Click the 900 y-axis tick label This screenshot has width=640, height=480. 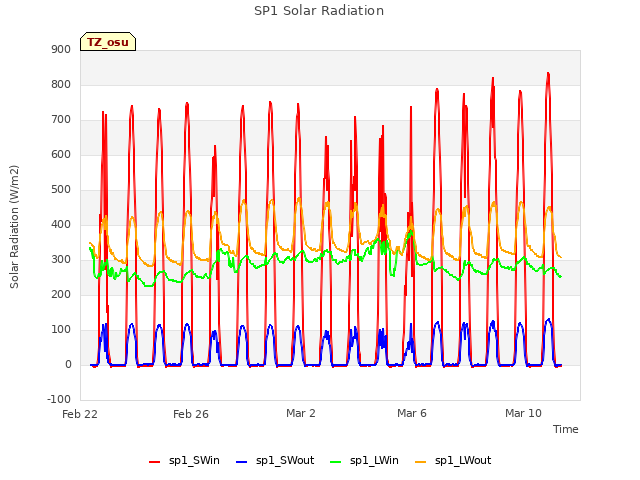tap(61, 49)
